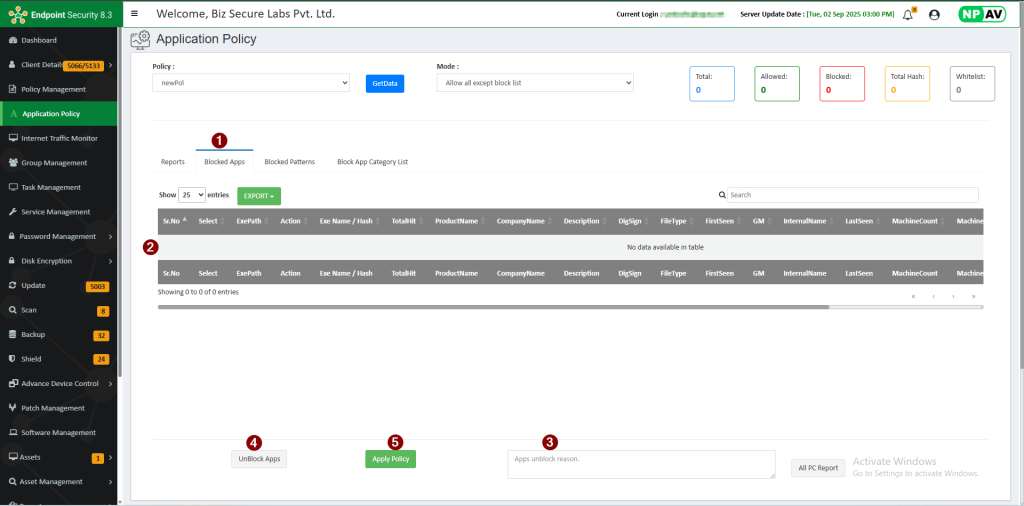Open Dashboard from the sidebar
1024x506 pixels.
38,40
